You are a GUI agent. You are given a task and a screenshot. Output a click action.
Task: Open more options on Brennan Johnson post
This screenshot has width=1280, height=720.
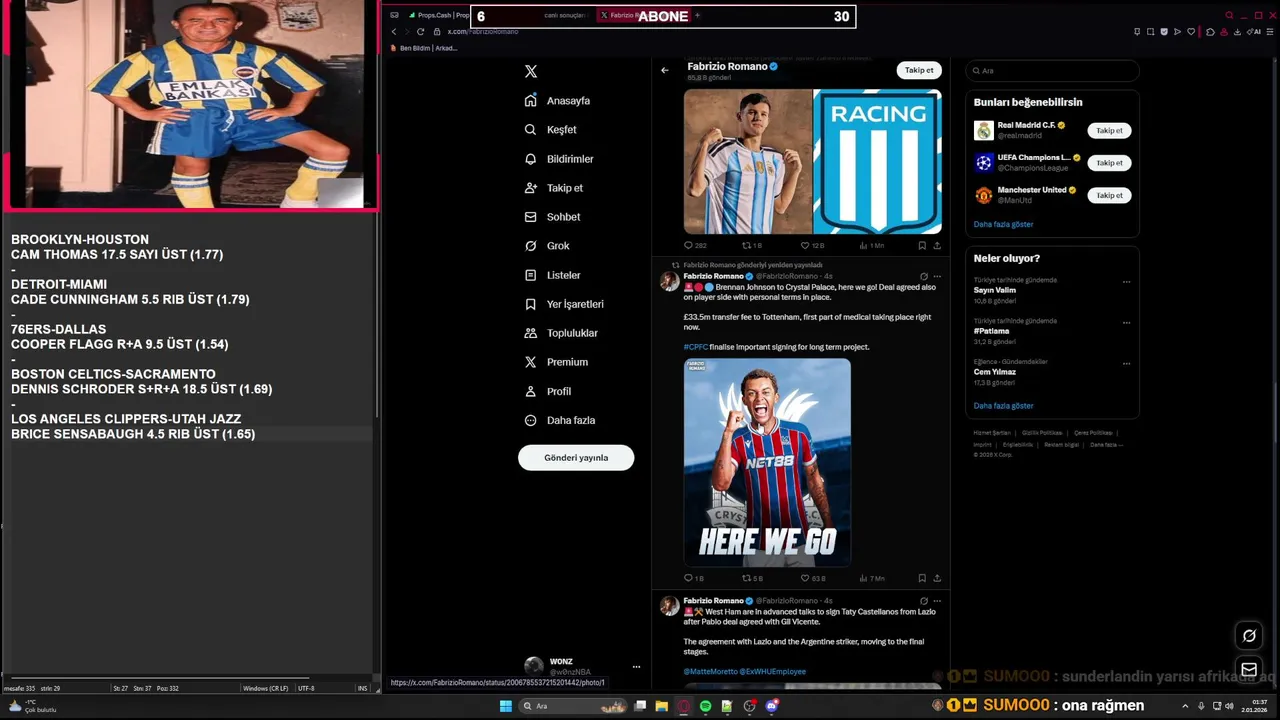pyautogui.click(x=937, y=276)
